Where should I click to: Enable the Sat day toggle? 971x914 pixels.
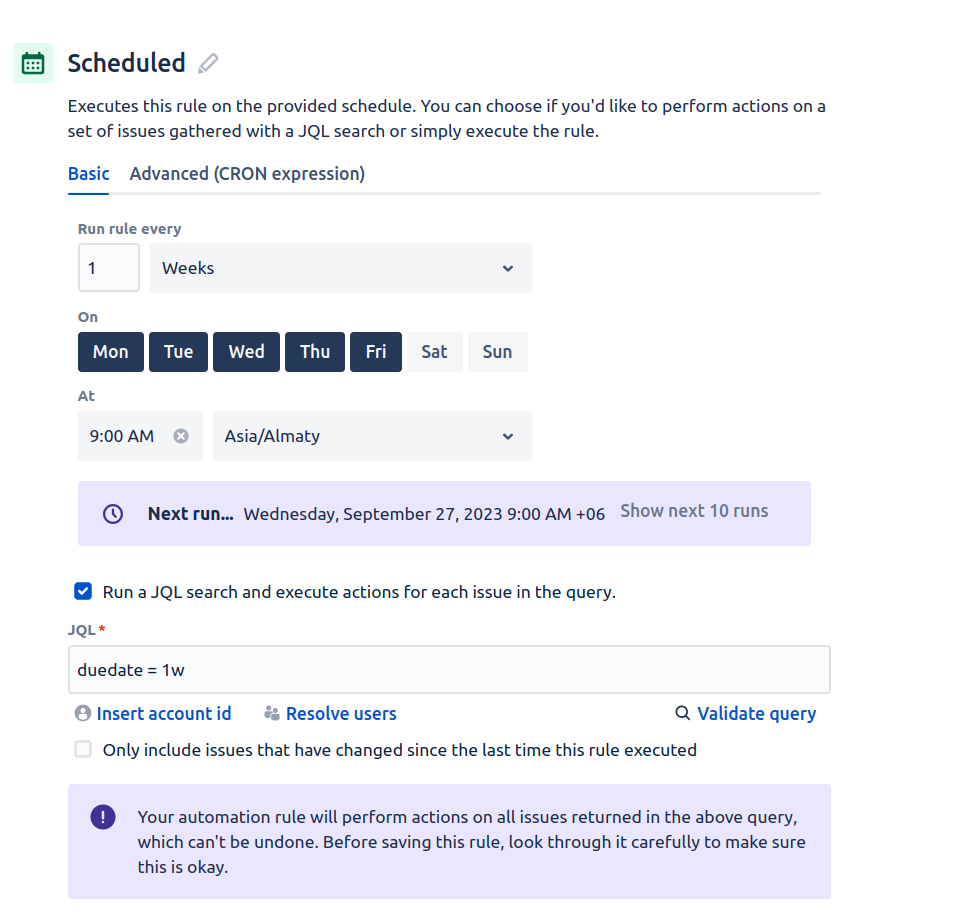434,351
